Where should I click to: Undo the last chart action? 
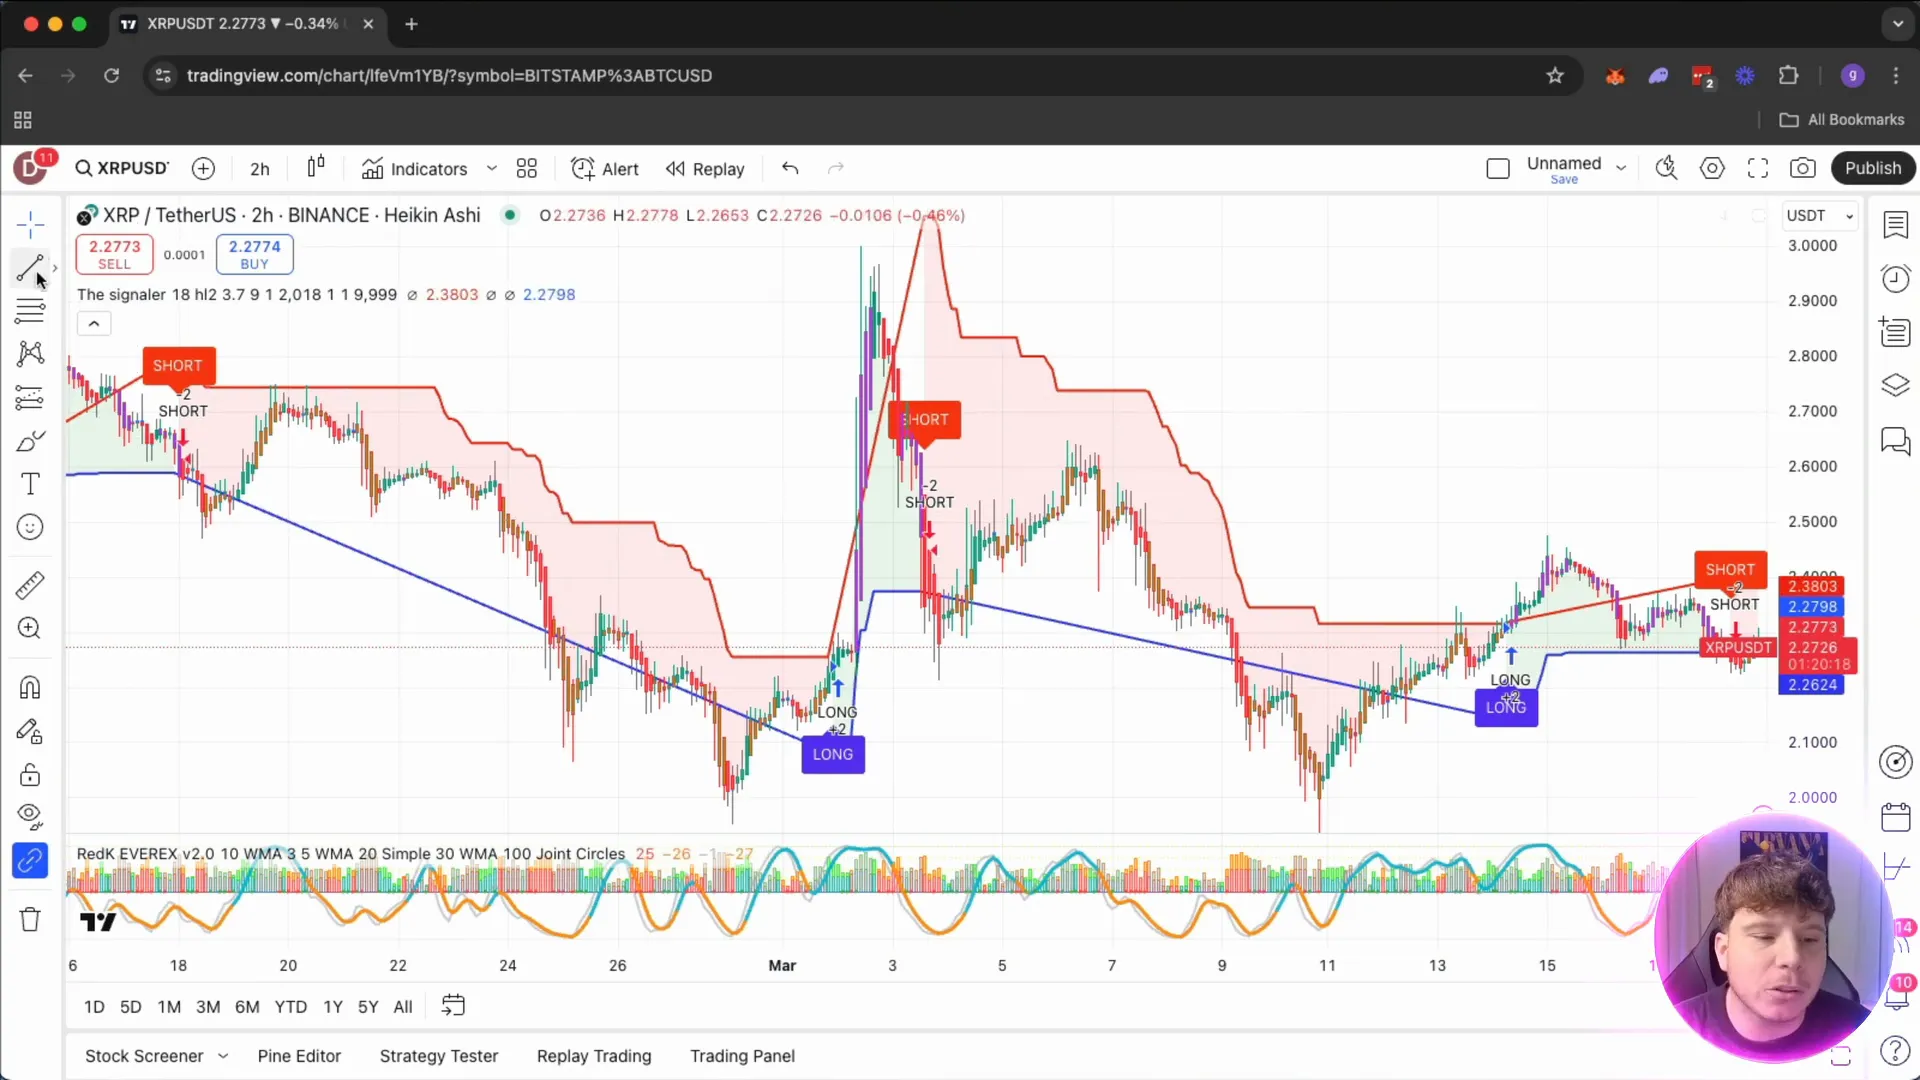(x=790, y=168)
